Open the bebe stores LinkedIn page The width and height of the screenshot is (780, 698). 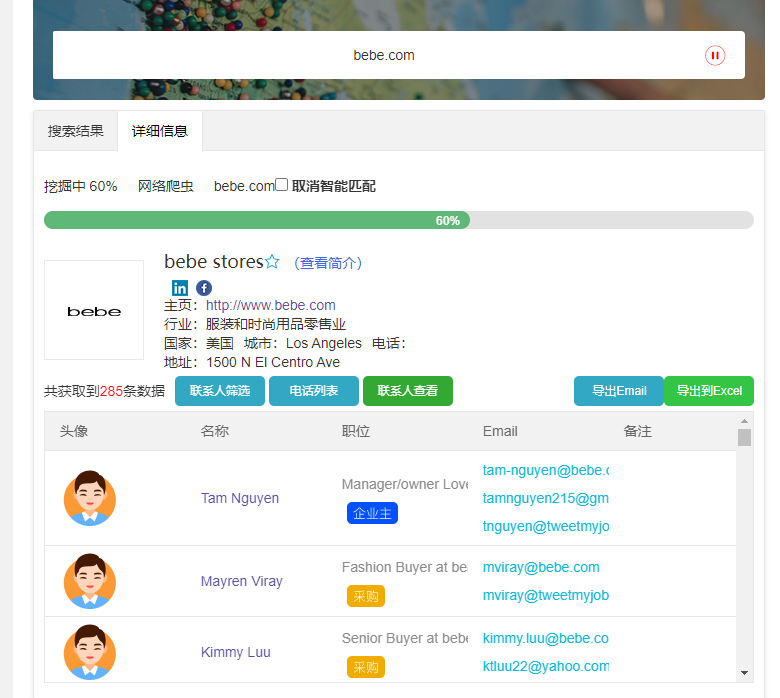click(180, 288)
